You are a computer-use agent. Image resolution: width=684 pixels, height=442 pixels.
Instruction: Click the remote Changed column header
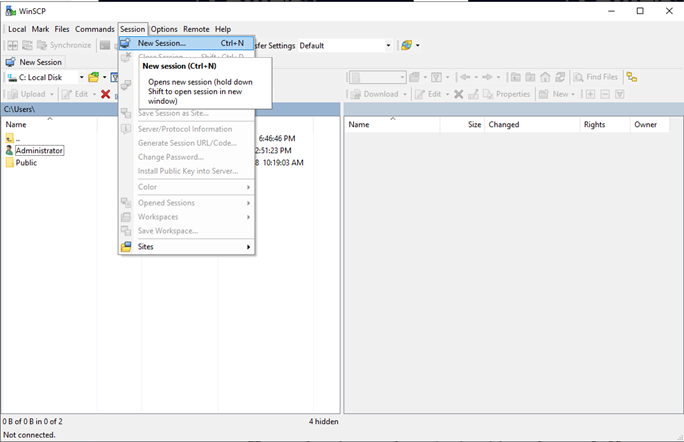[x=532, y=125]
